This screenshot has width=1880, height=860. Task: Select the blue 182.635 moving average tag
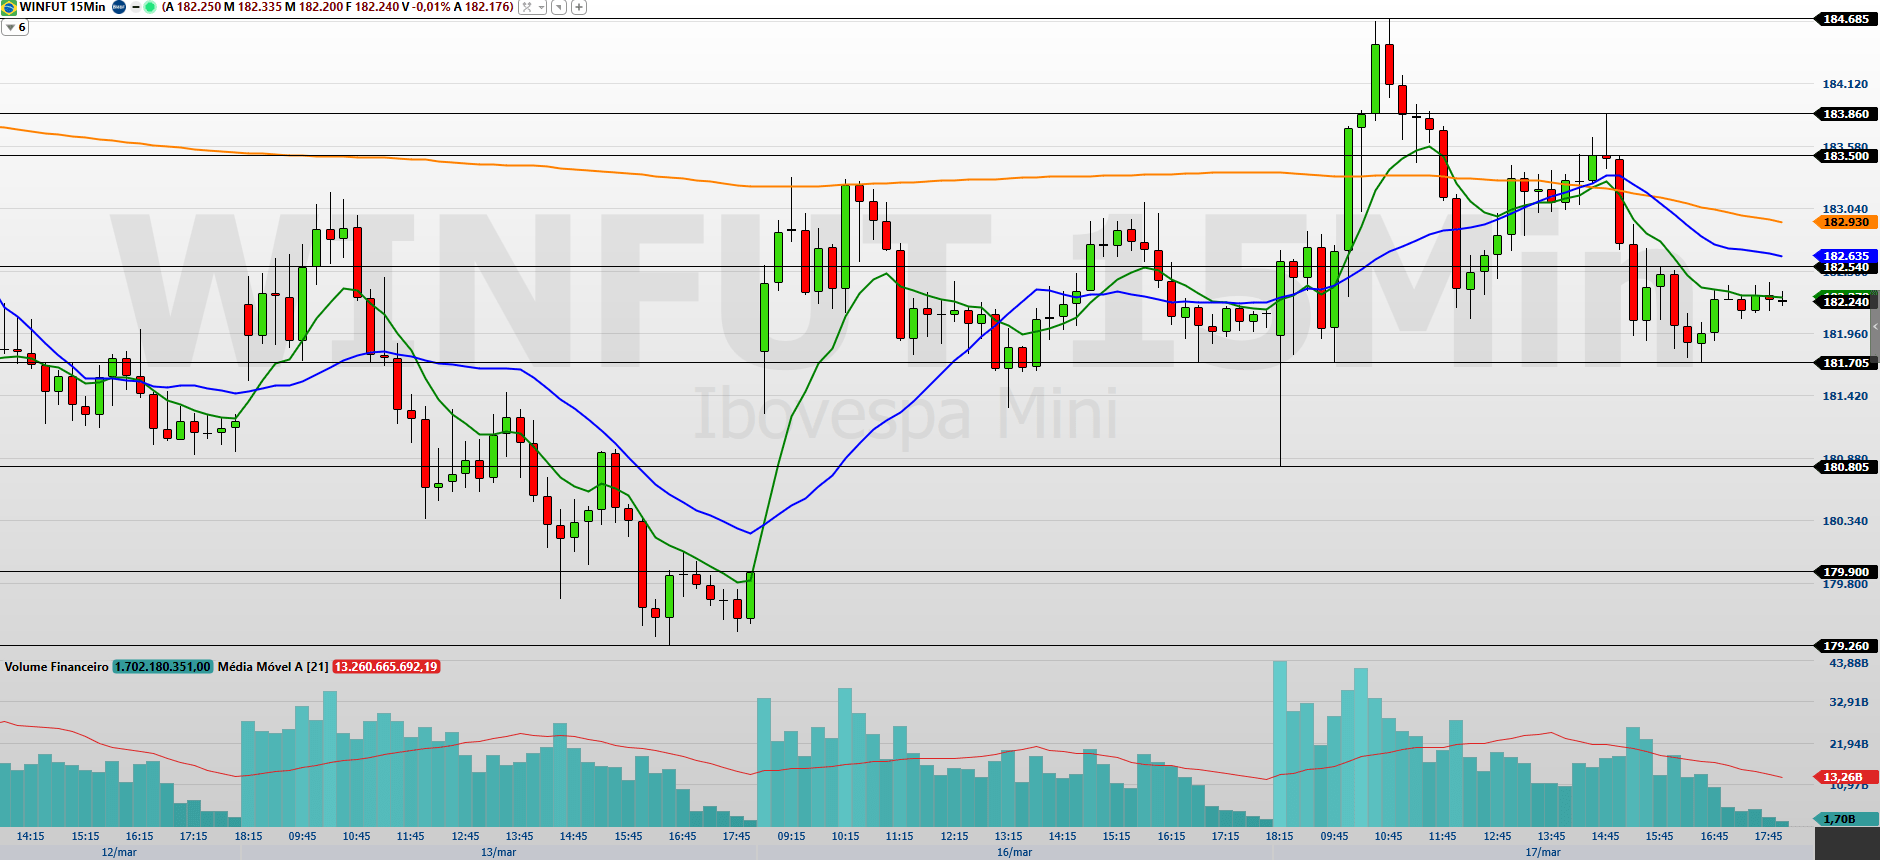coord(1845,256)
